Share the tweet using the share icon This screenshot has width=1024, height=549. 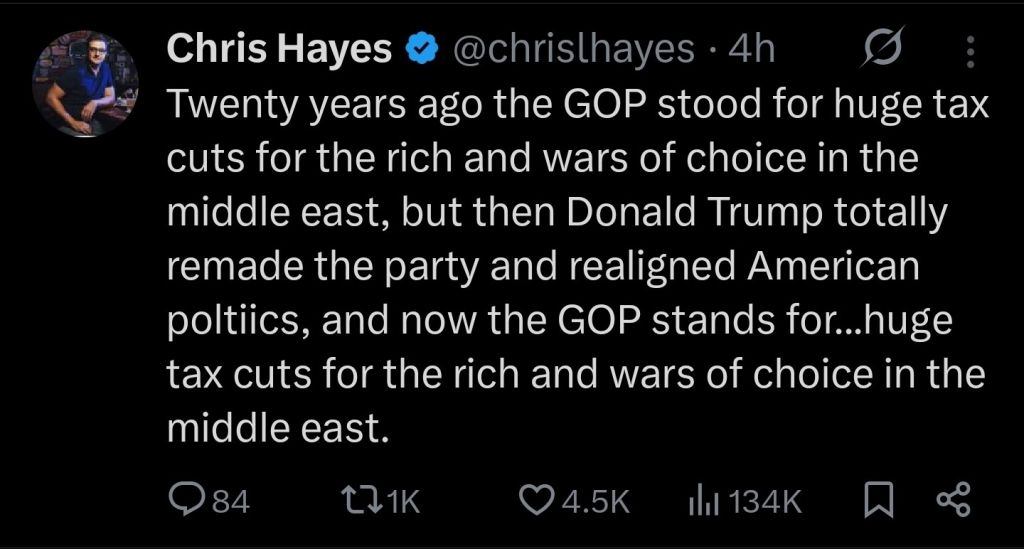click(954, 500)
